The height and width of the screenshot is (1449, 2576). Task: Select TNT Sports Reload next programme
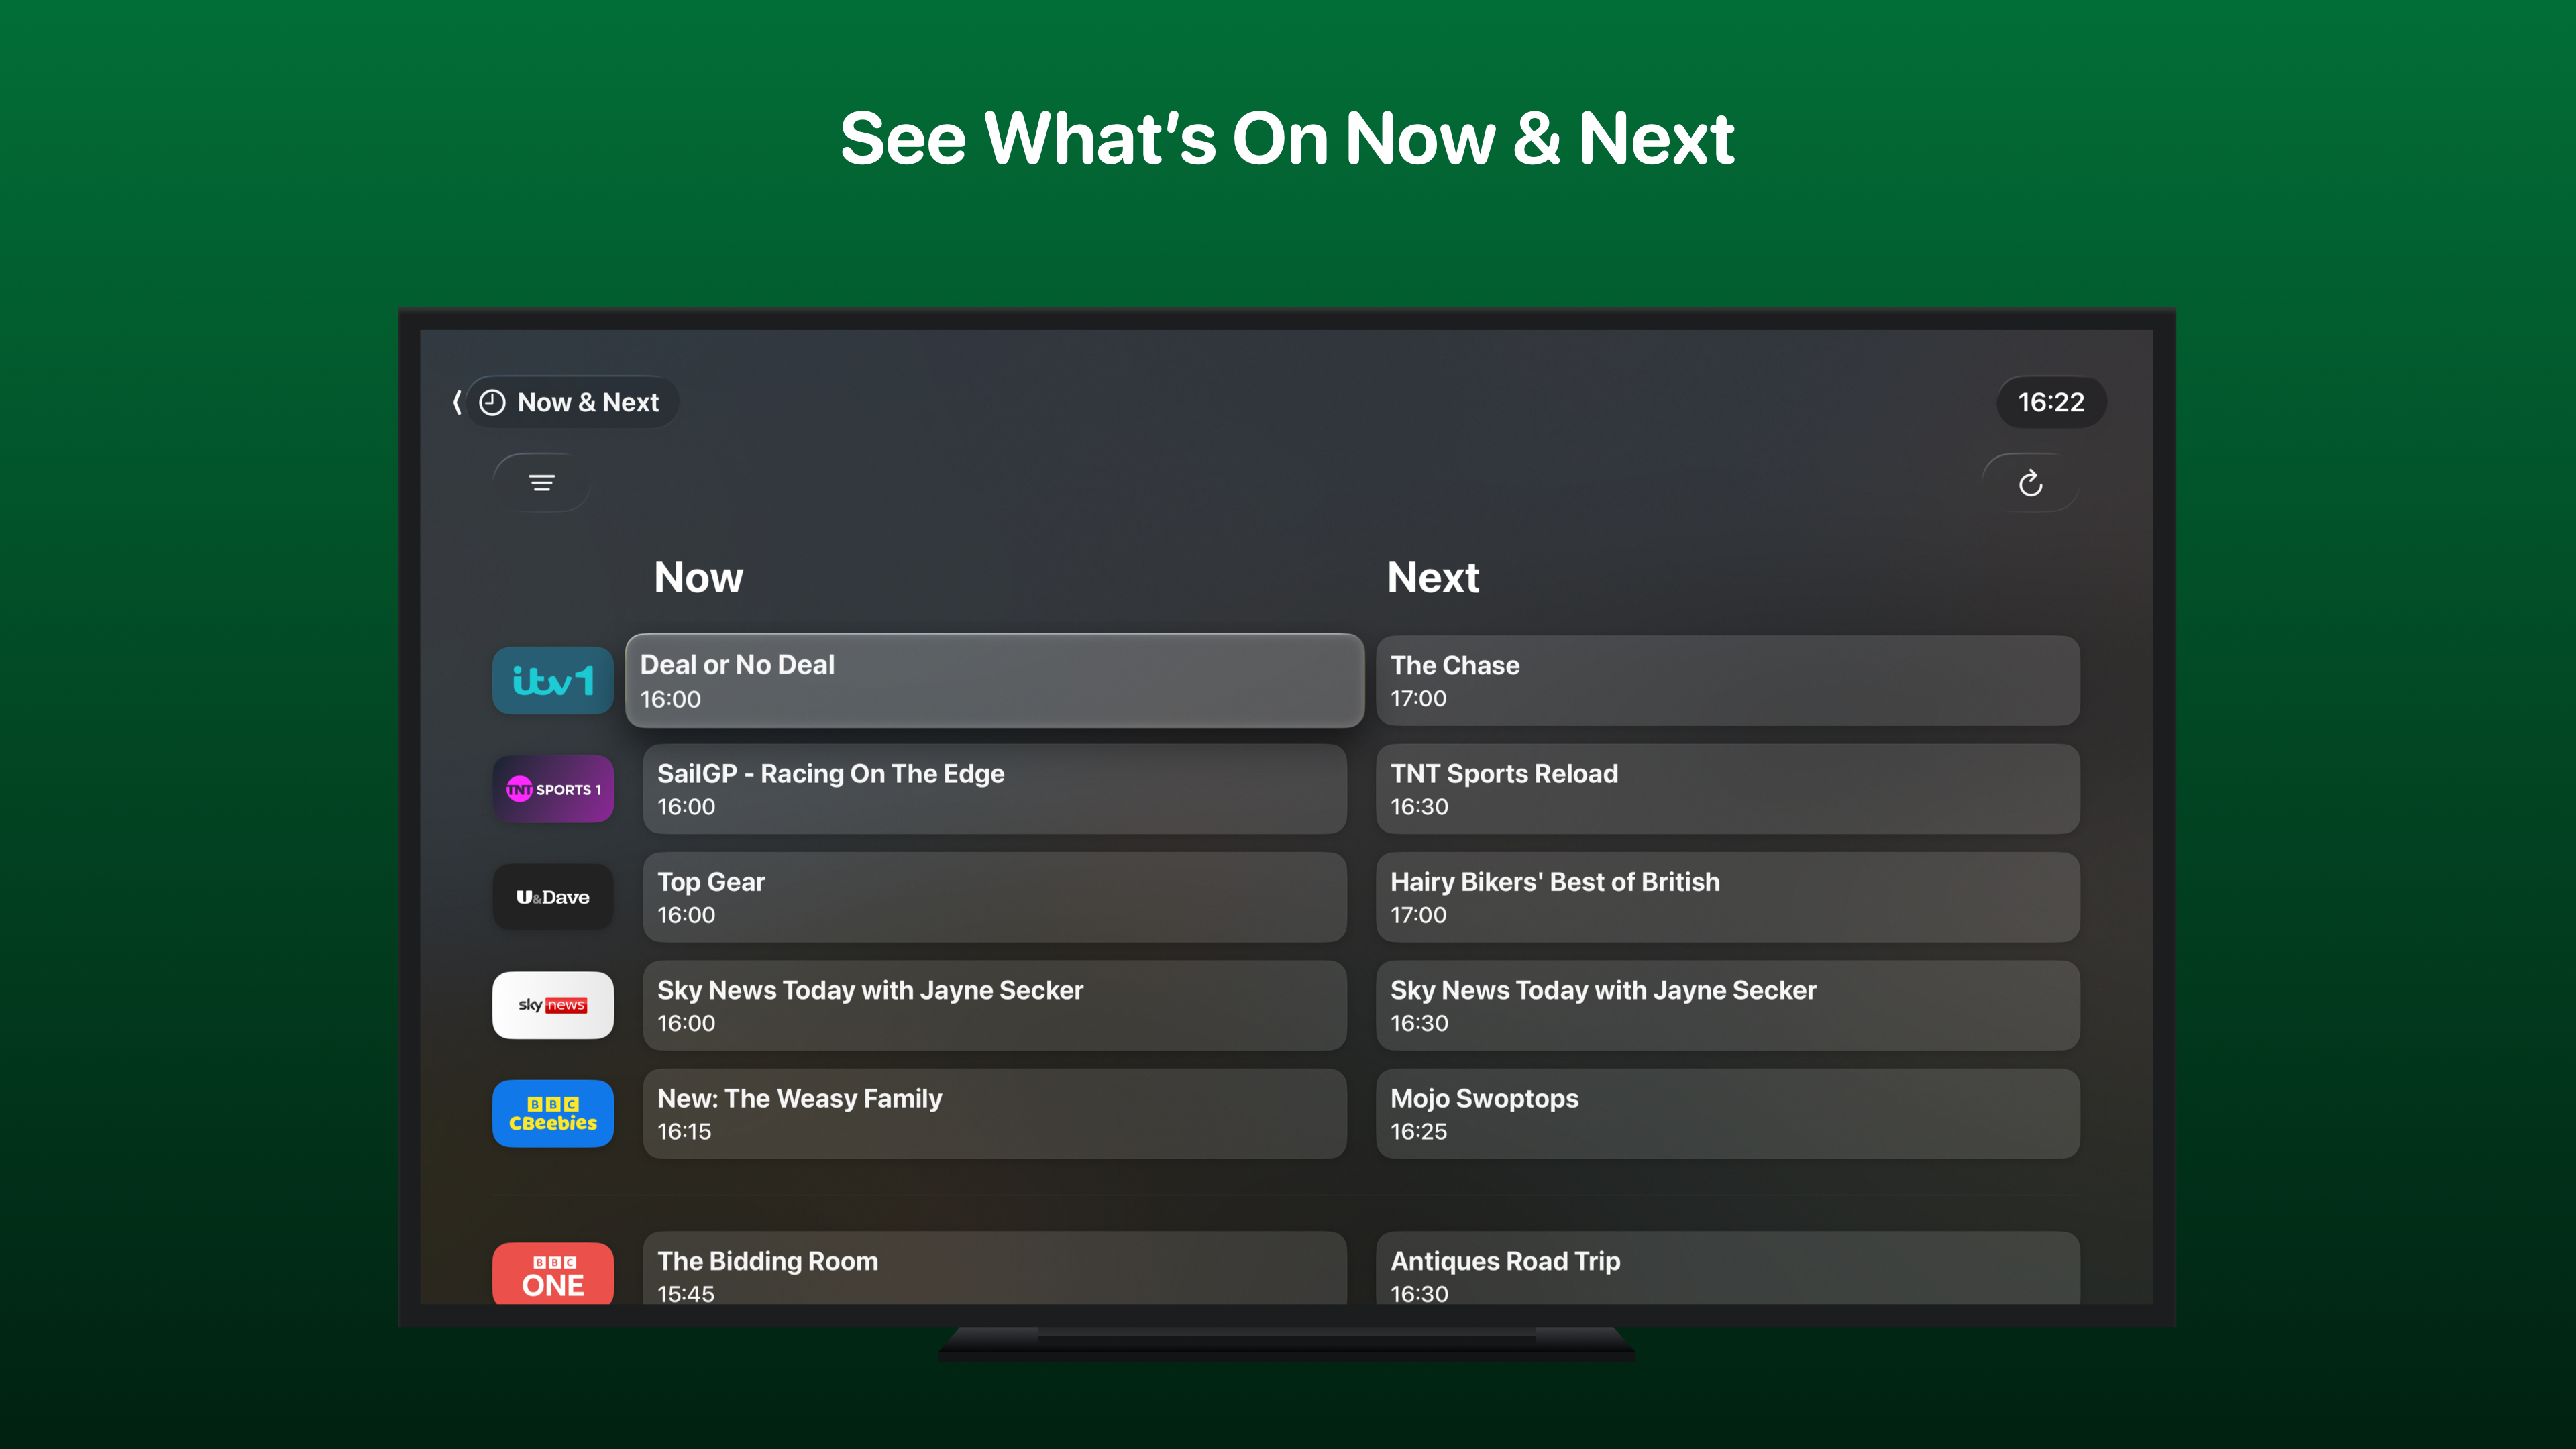1727,789
